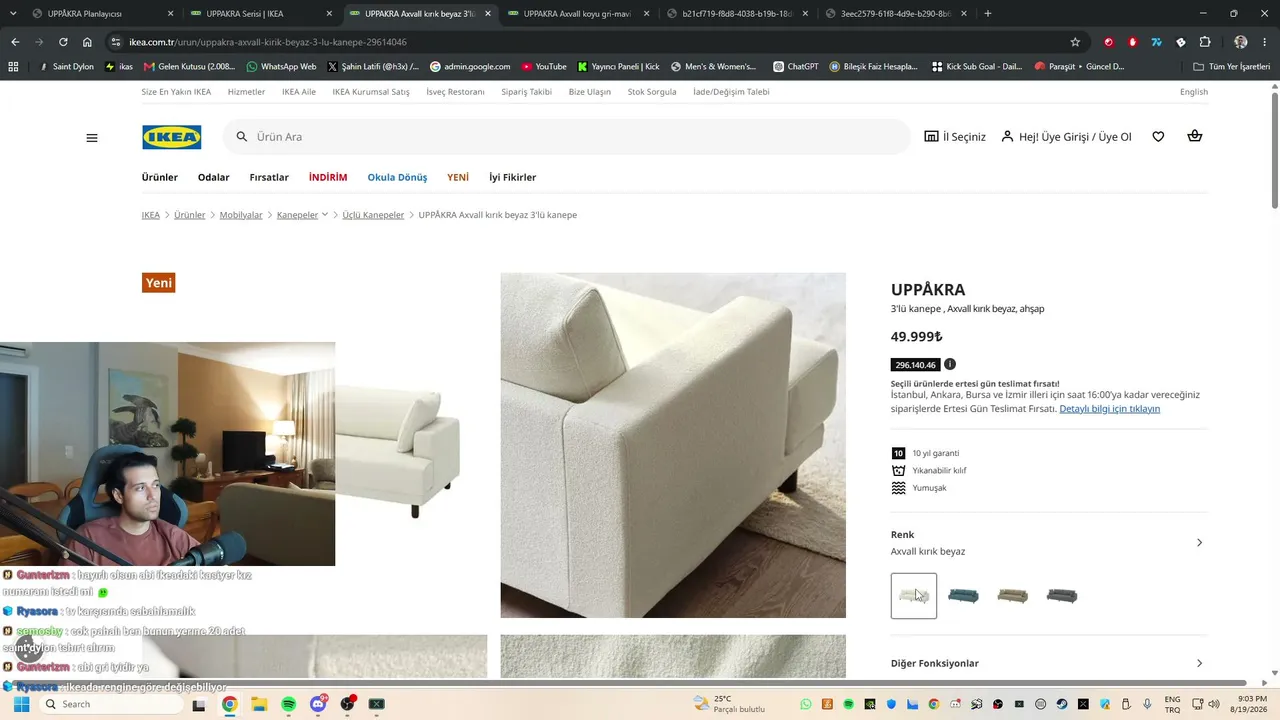The width and height of the screenshot is (1280, 720).
Task: Click the Windows taskbar Search box
Action: [x=111, y=704]
